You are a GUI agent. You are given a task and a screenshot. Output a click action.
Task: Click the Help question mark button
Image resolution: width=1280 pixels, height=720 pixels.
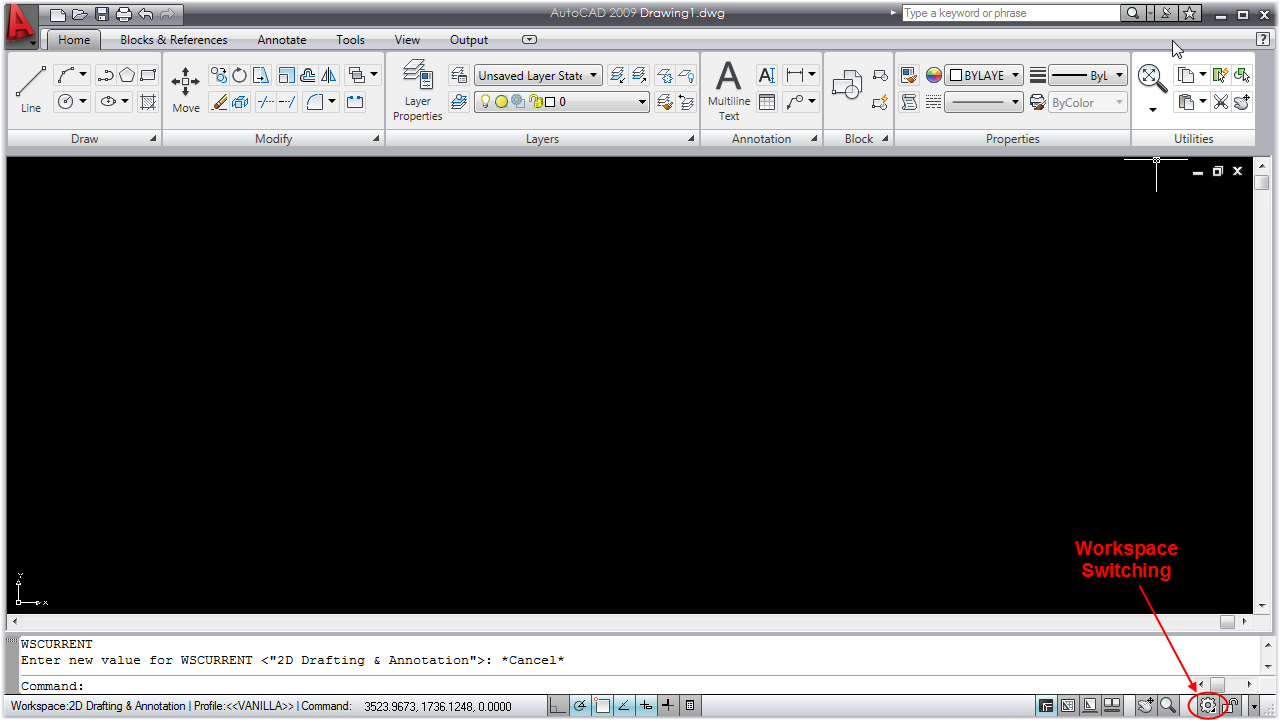click(1262, 38)
